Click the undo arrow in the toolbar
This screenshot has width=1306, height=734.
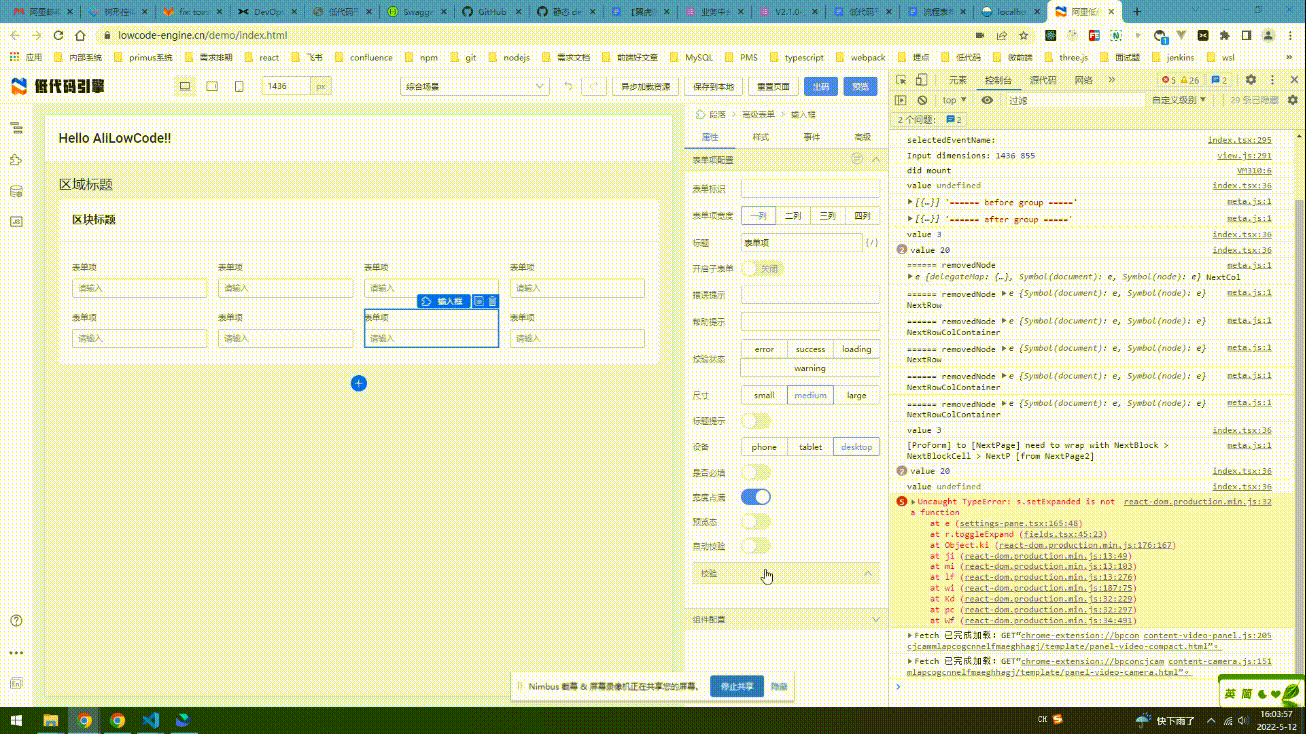point(568,87)
